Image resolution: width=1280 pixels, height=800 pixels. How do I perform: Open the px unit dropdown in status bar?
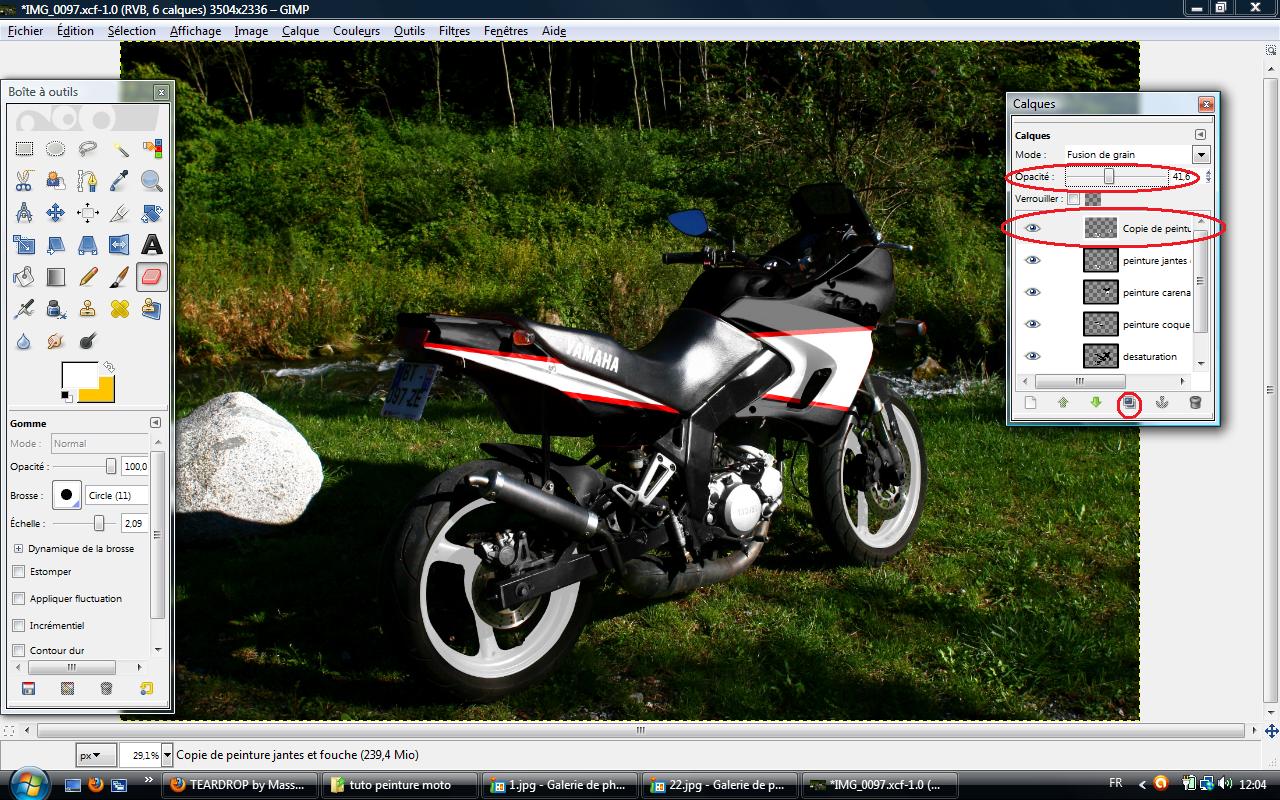pyautogui.click(x=97, y=755)
